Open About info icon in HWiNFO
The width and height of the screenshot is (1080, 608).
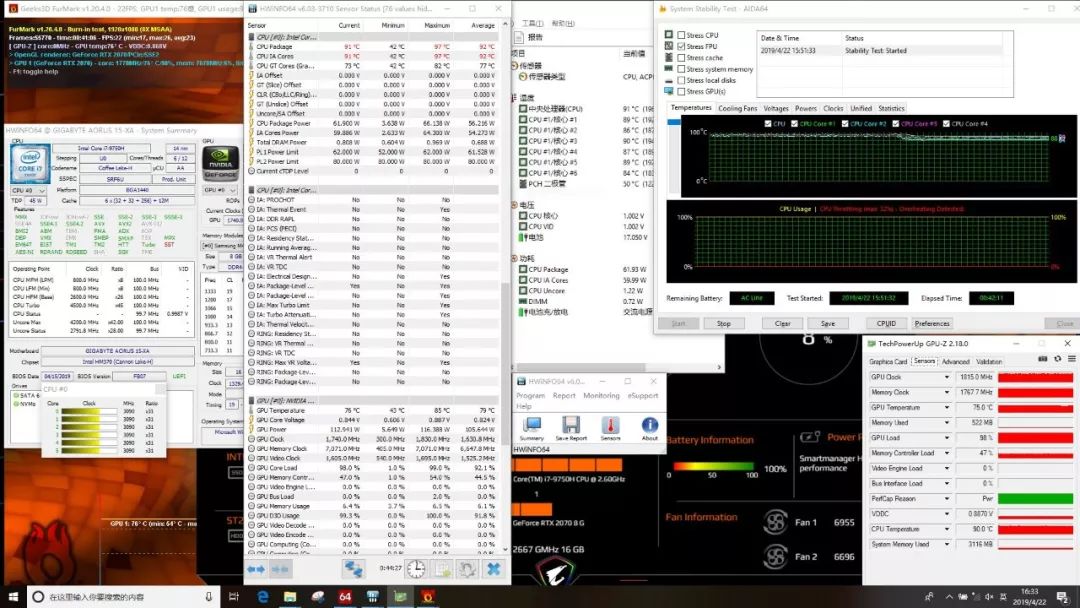[x=650, y=426]
